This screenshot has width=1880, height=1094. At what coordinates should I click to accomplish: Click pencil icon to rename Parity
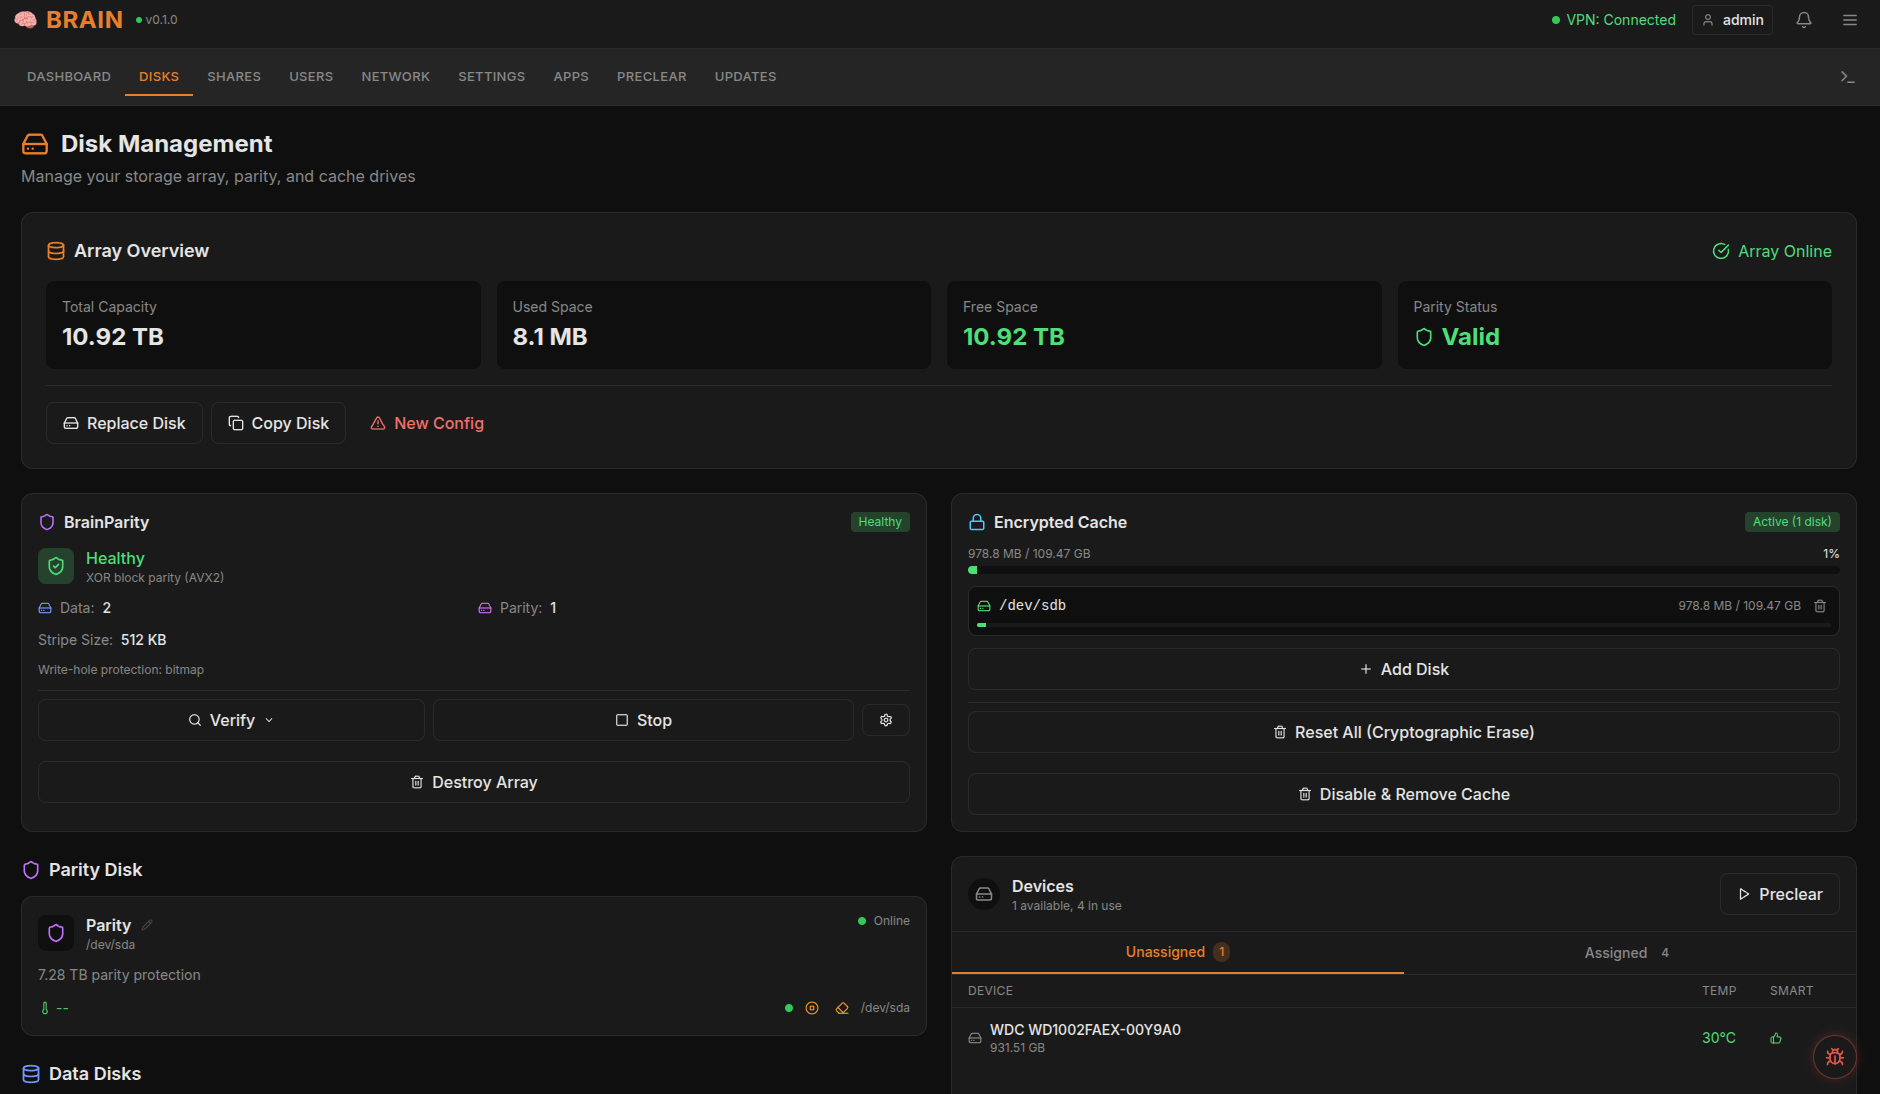click(x=147, y=925)
